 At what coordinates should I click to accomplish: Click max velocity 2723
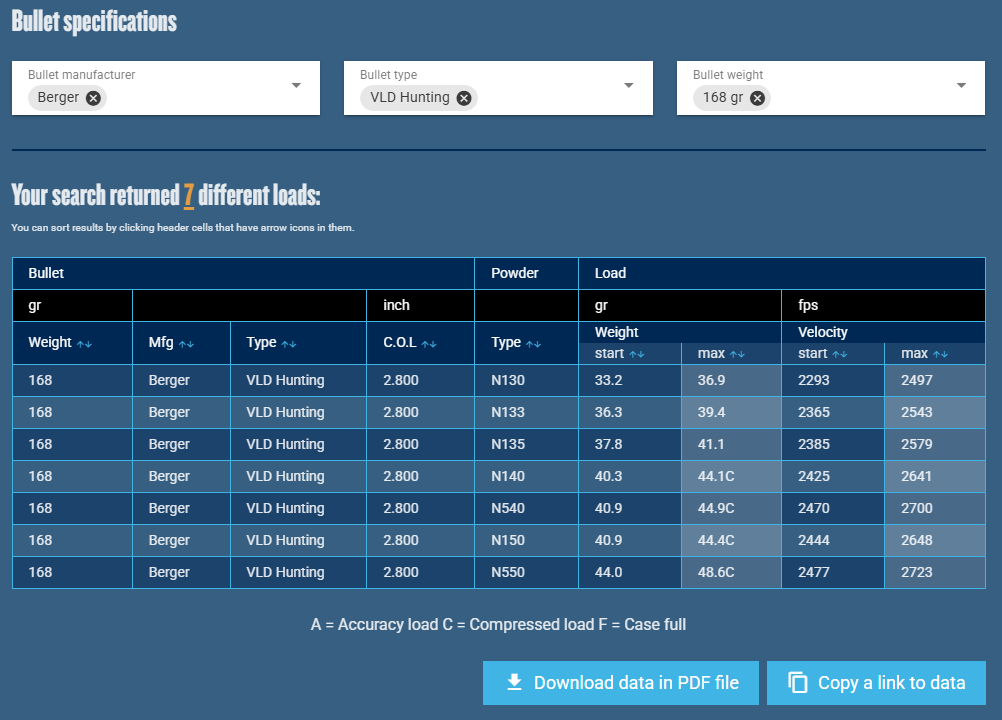point(916,572)
